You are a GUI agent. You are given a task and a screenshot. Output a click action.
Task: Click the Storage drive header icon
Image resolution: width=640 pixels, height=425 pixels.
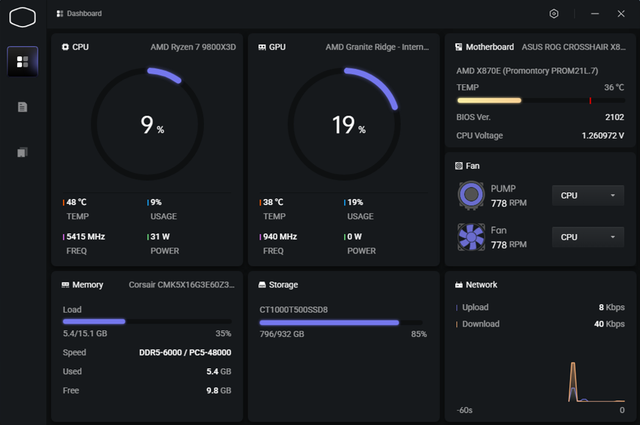[262, 285]
